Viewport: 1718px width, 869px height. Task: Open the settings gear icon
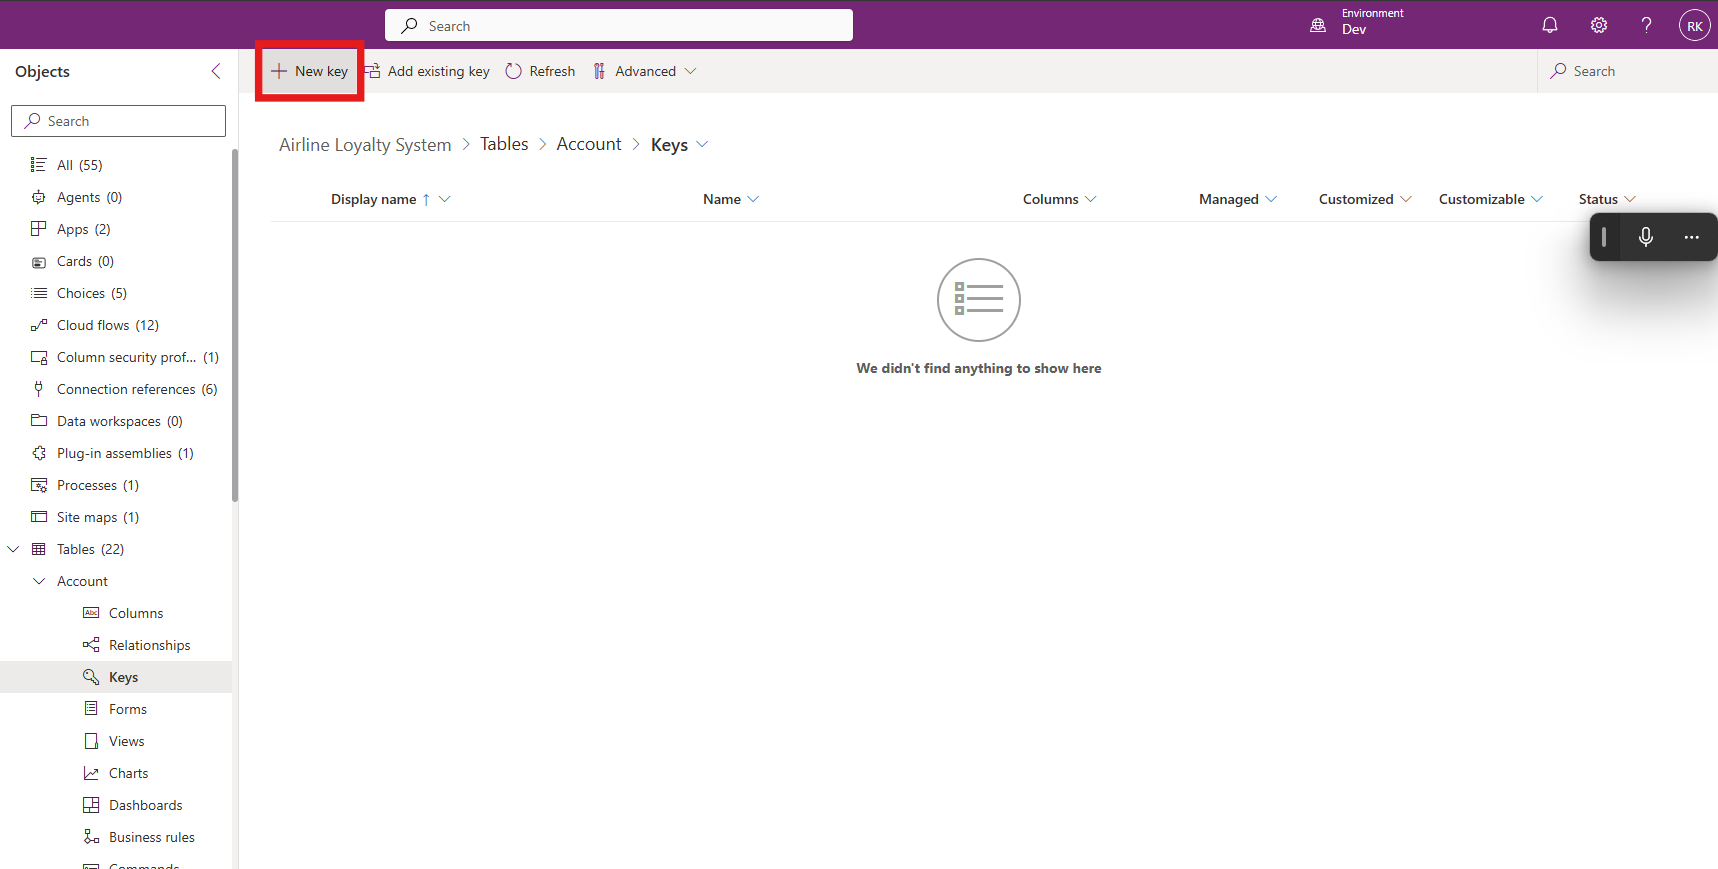(x=1598, y=25)
